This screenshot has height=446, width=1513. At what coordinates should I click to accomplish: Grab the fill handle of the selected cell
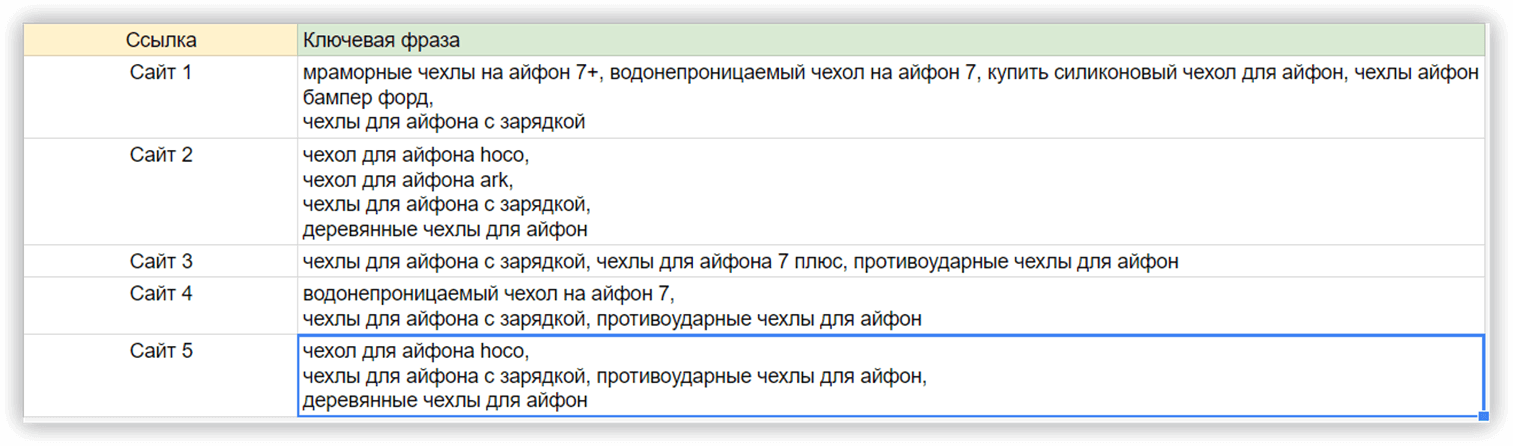[1484, 415]
